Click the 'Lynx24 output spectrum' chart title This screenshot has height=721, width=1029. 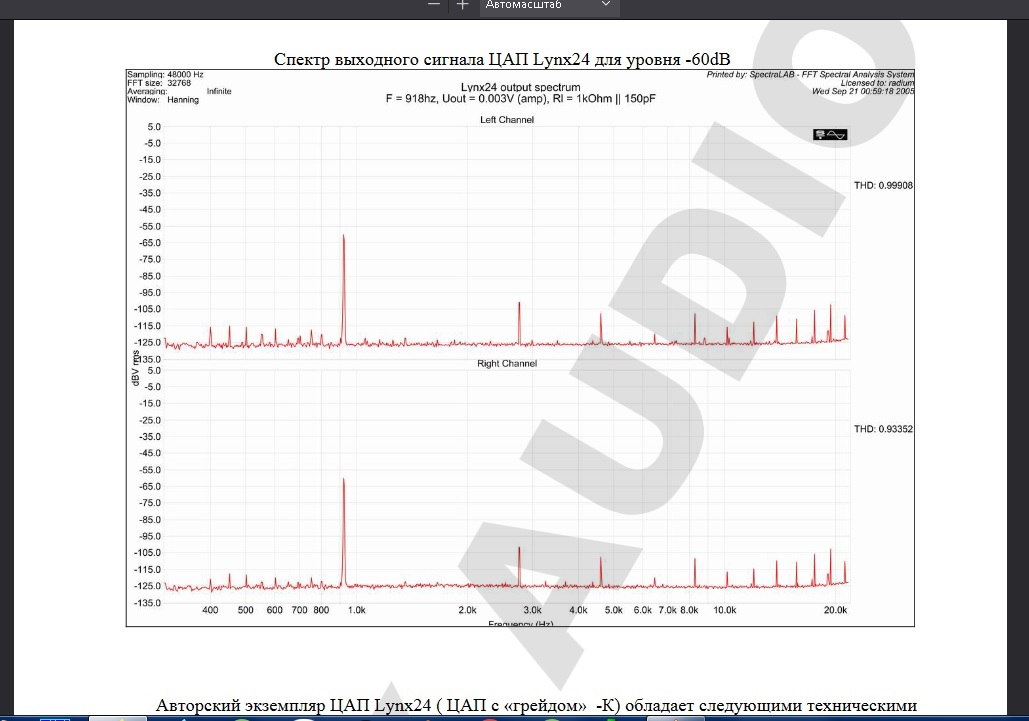(x=520, y=87)
